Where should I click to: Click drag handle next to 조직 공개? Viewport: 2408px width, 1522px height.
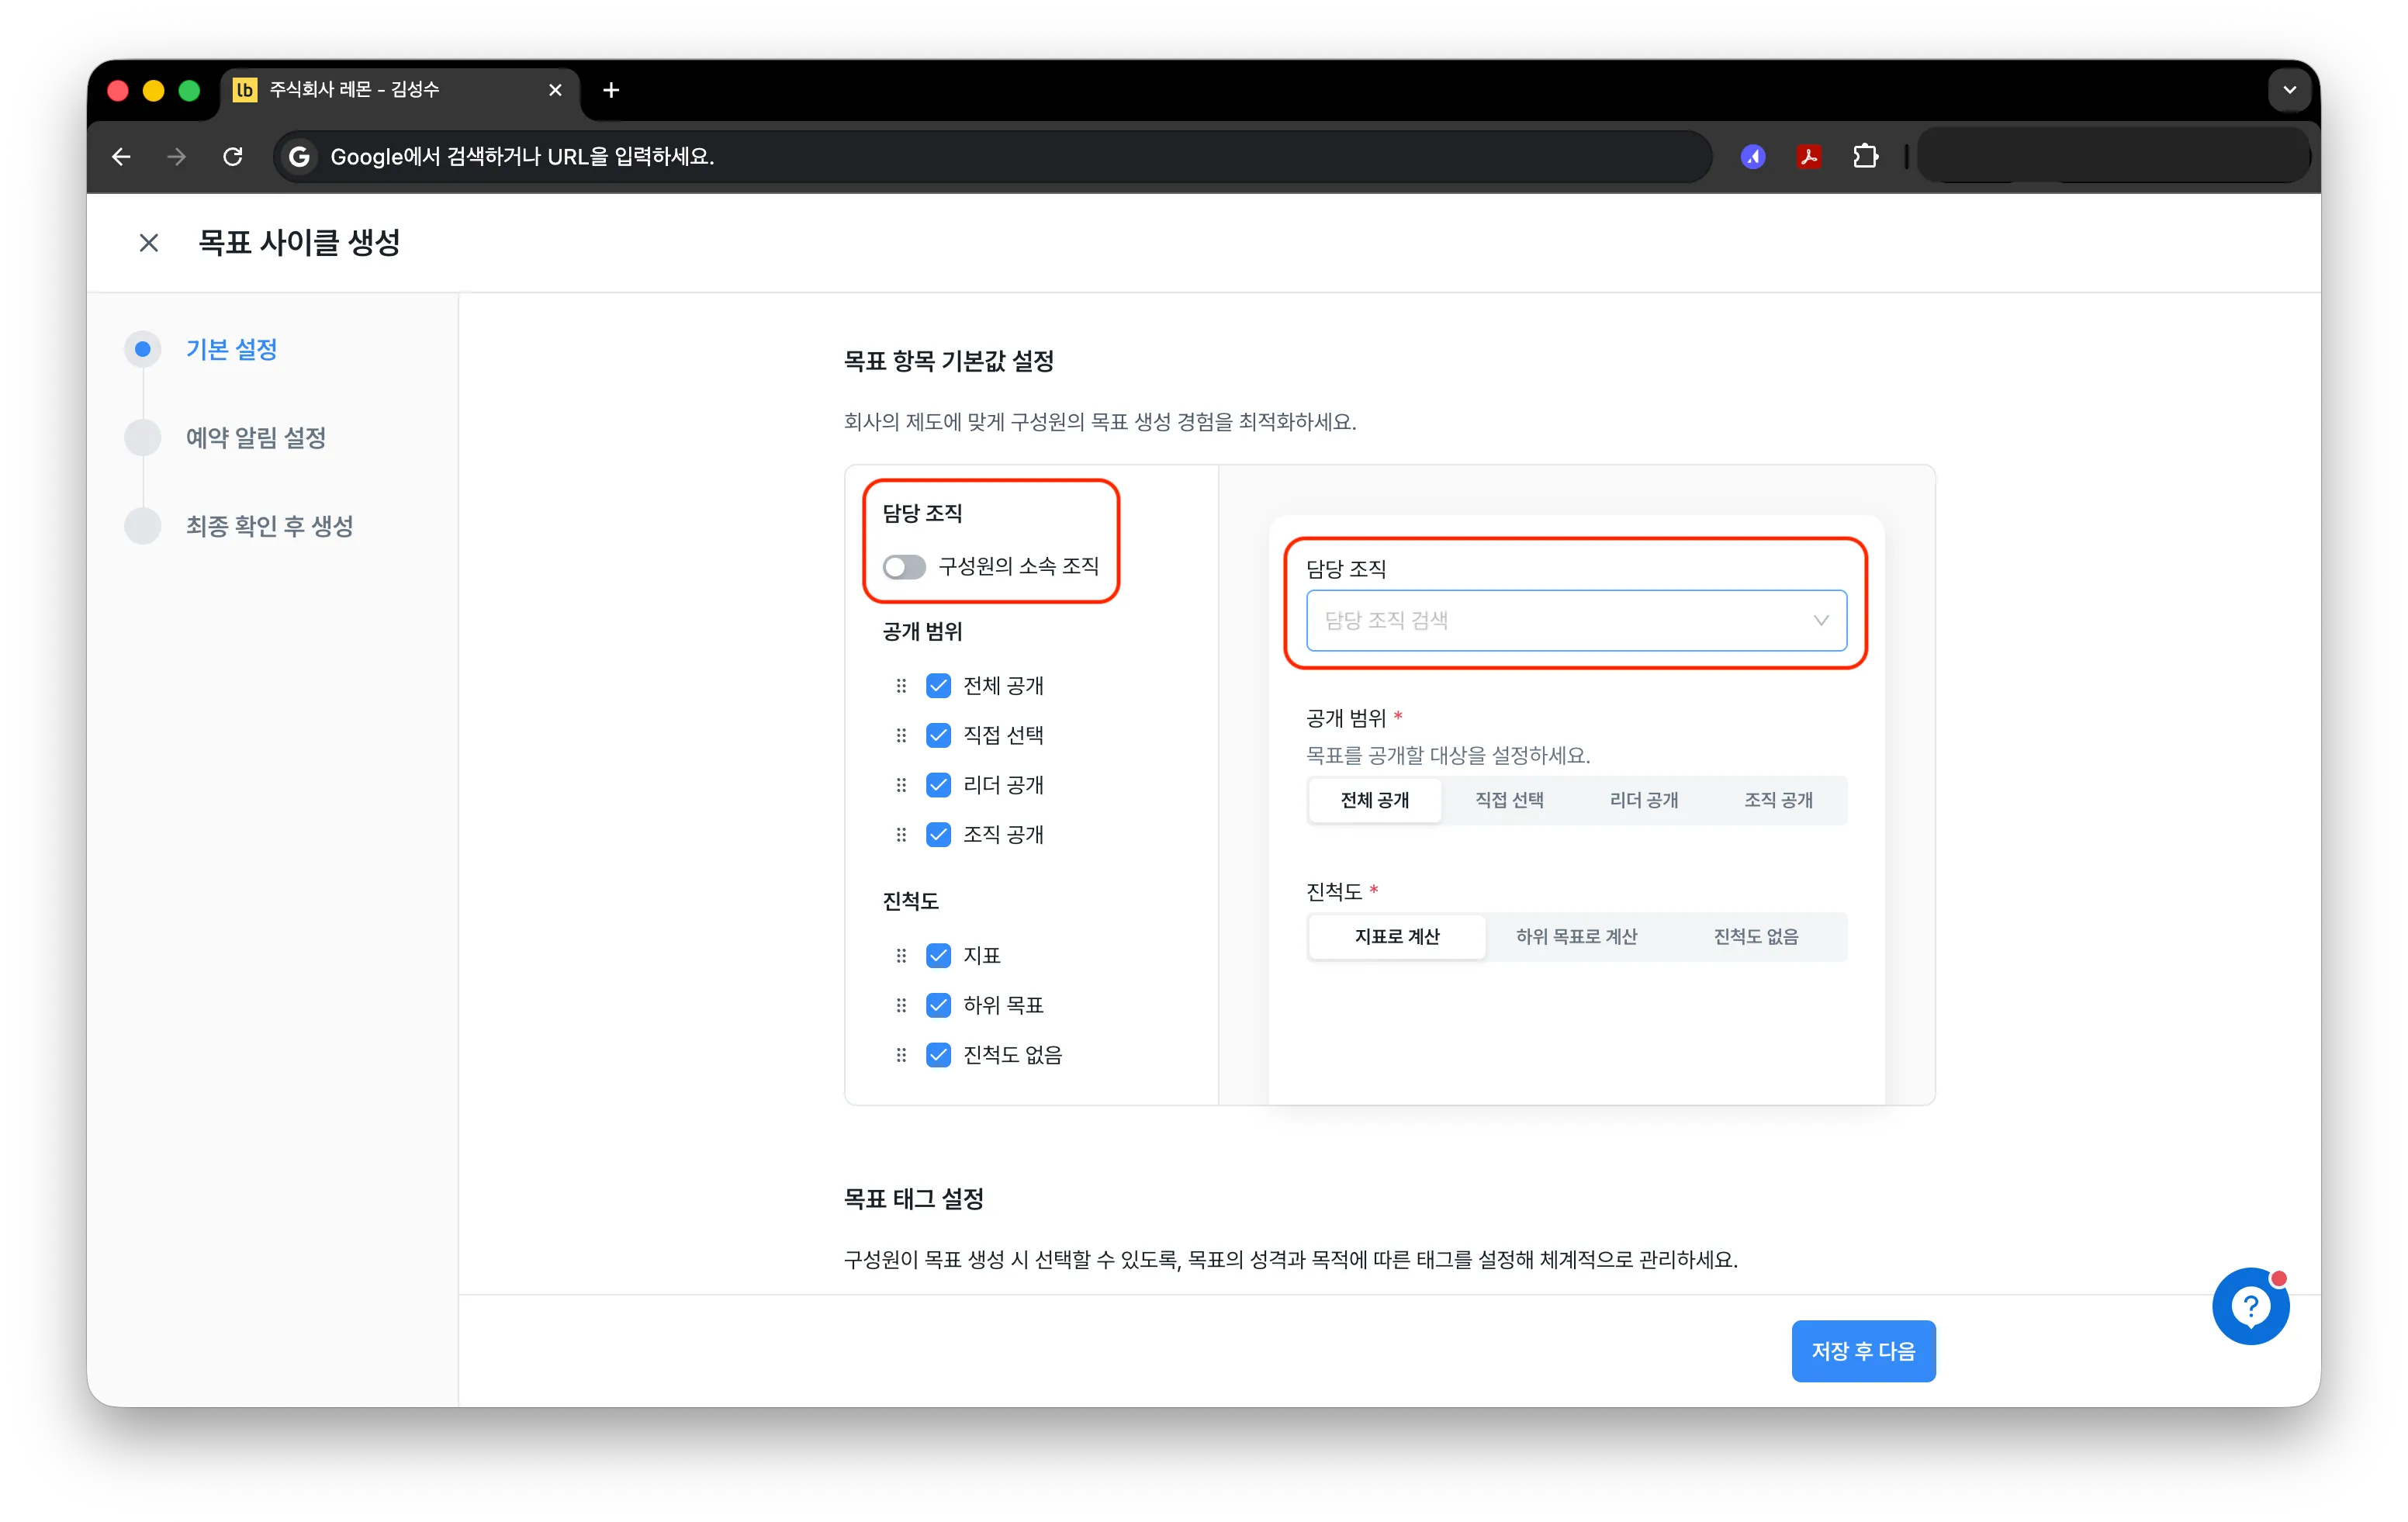pyautogui.click(x=901, y=835)
